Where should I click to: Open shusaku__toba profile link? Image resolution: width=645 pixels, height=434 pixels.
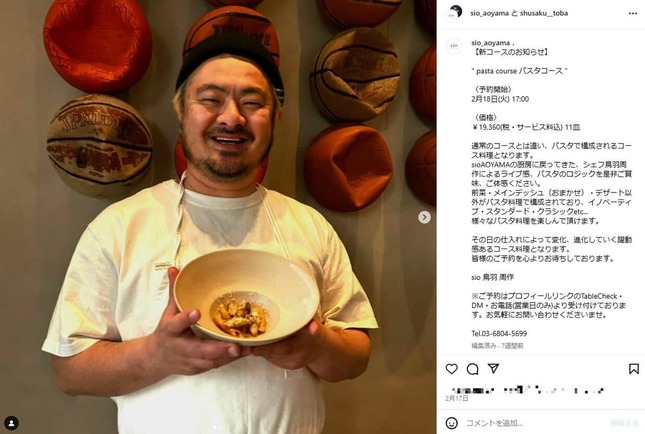click(x=544, y=14)
